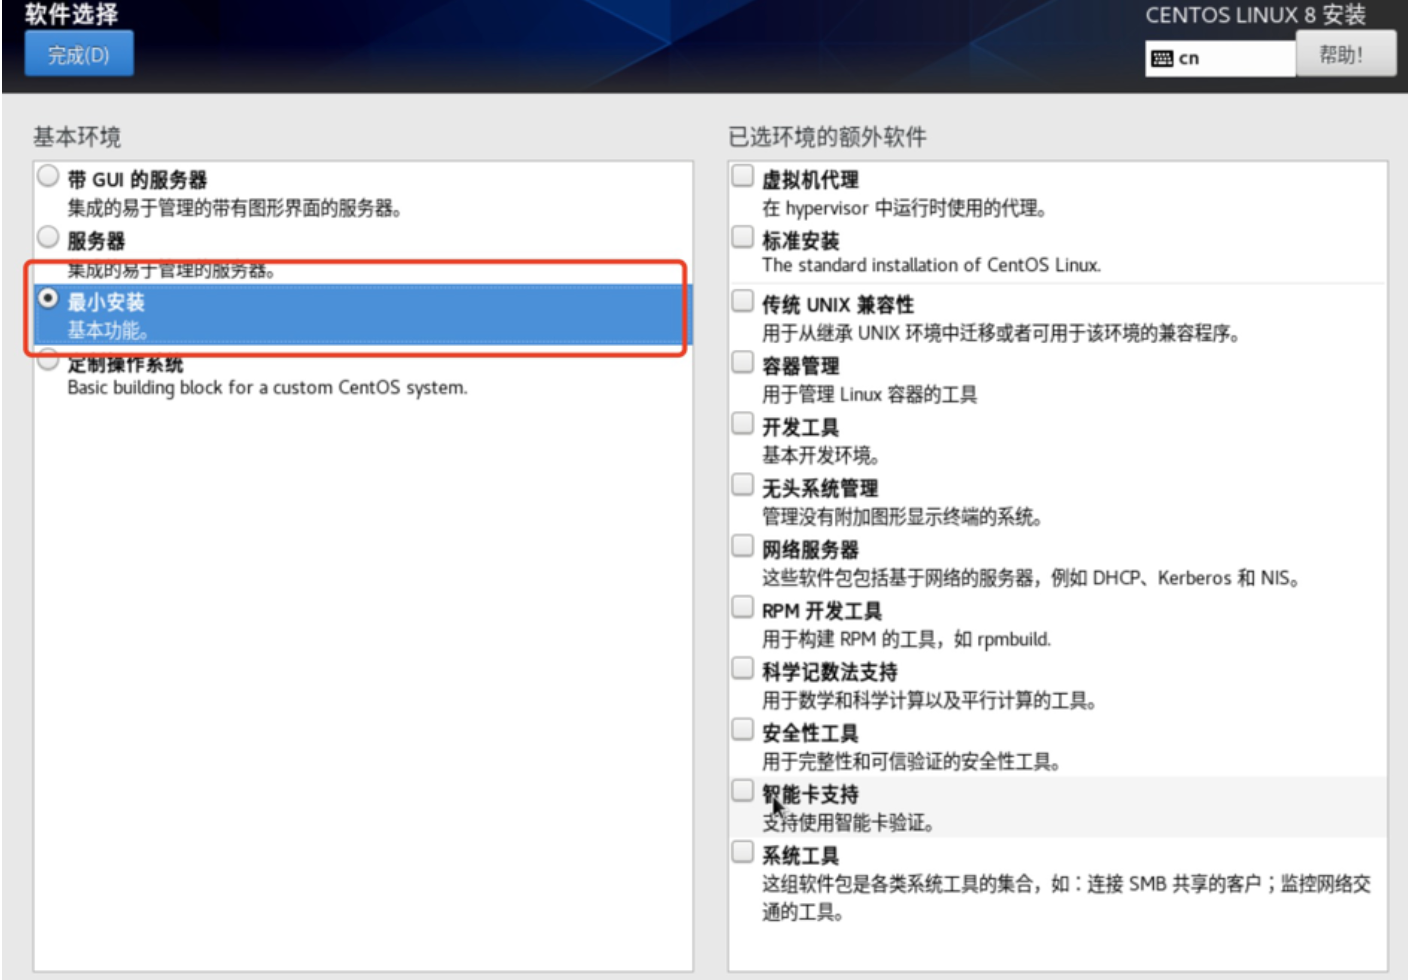Screen dimensions: 1408x980
Task: Click the 用于数学和科学计算 description text
Action: 930,700
